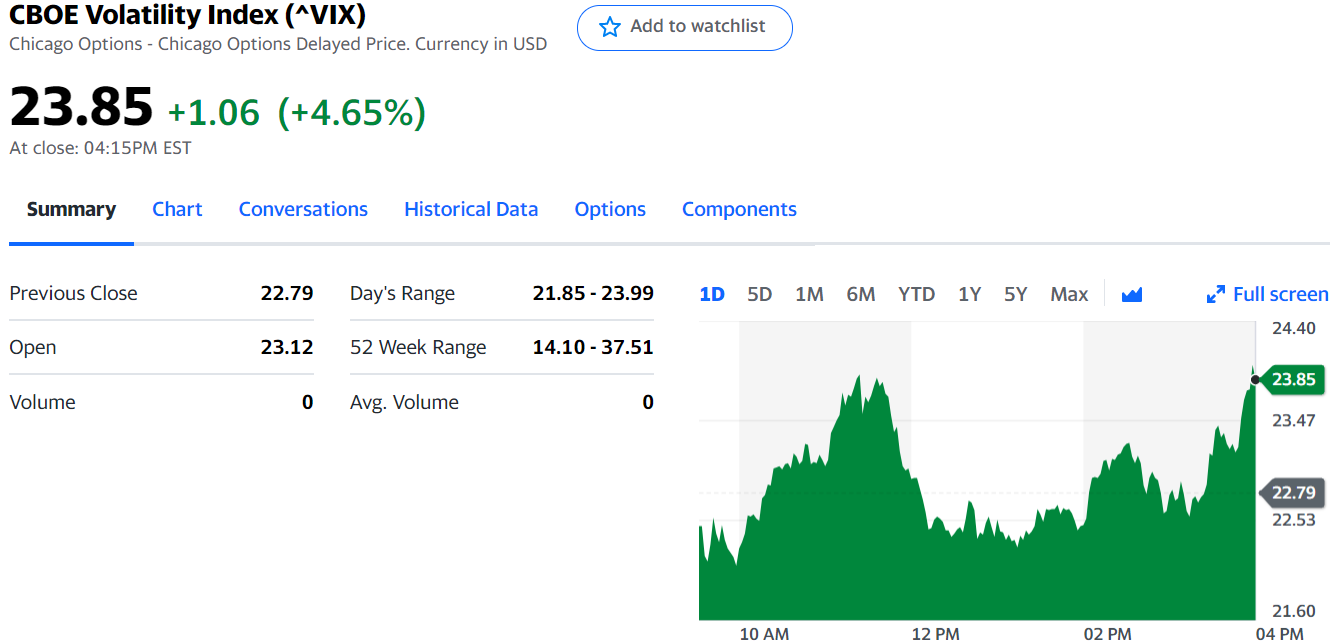Click the At close: 04:15PM EST text
The height and width of the screenshot is (643, 1330).
(x=100, y=148)
